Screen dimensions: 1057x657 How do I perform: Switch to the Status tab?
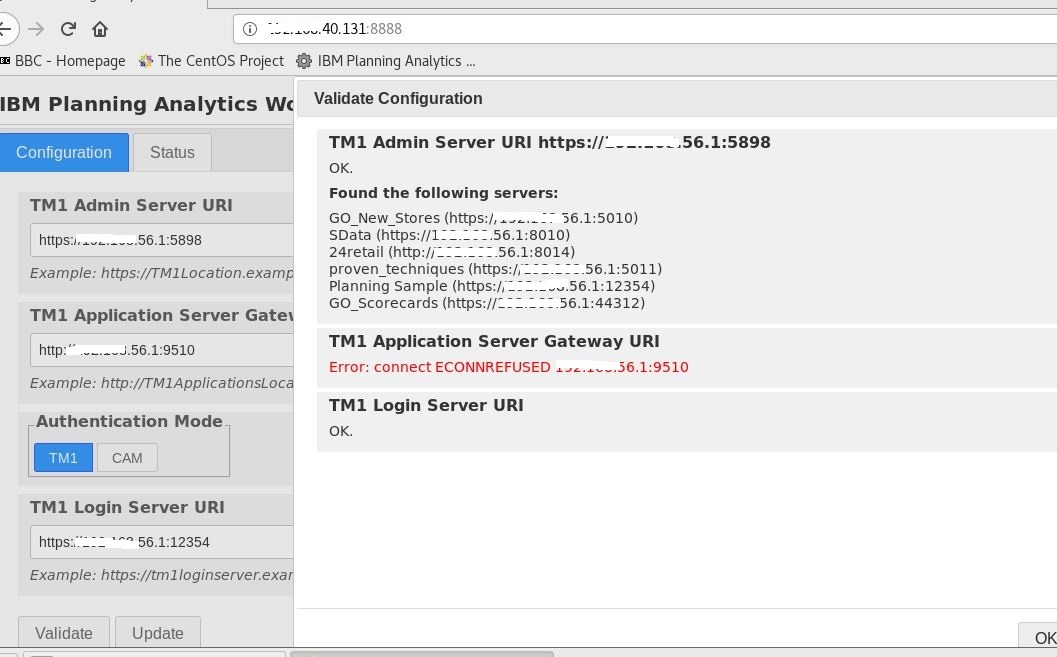click(x=173, y=152)
